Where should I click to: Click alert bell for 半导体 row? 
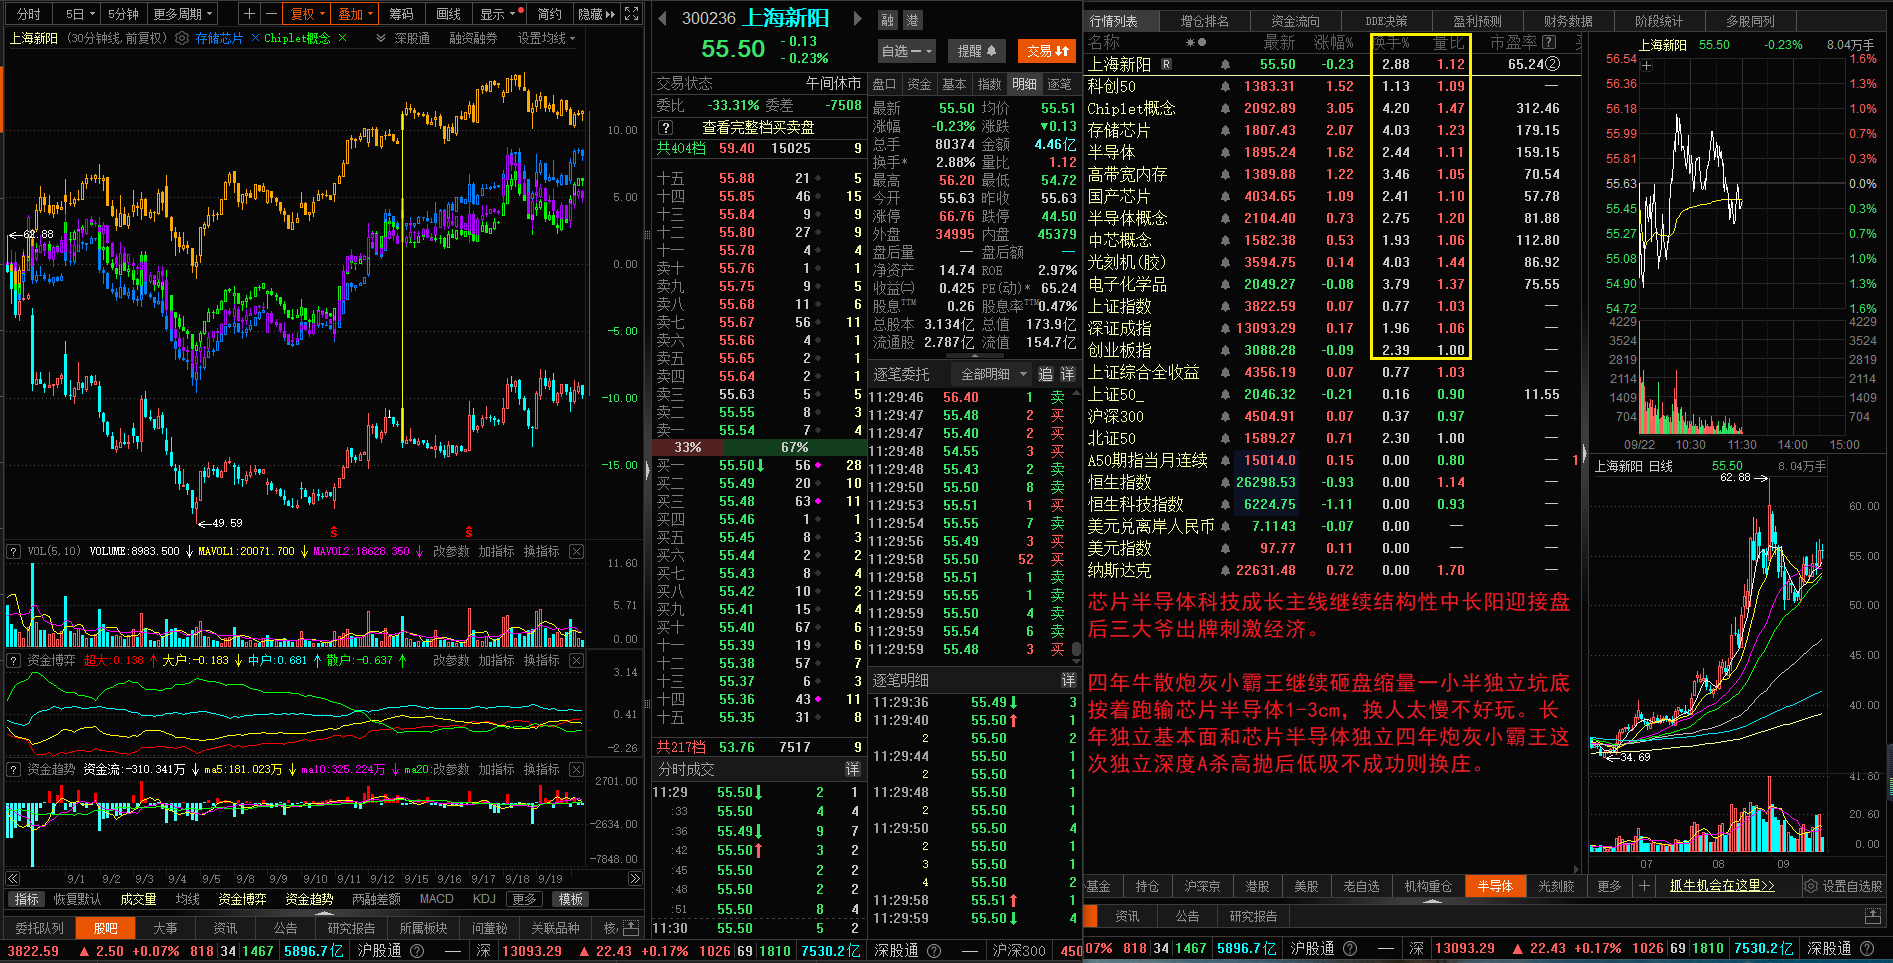point(1225,153)
